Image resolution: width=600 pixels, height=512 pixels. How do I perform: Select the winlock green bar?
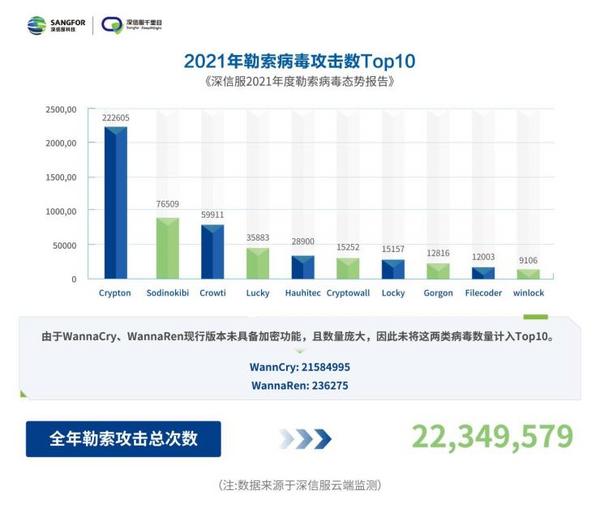click(528, 274)
